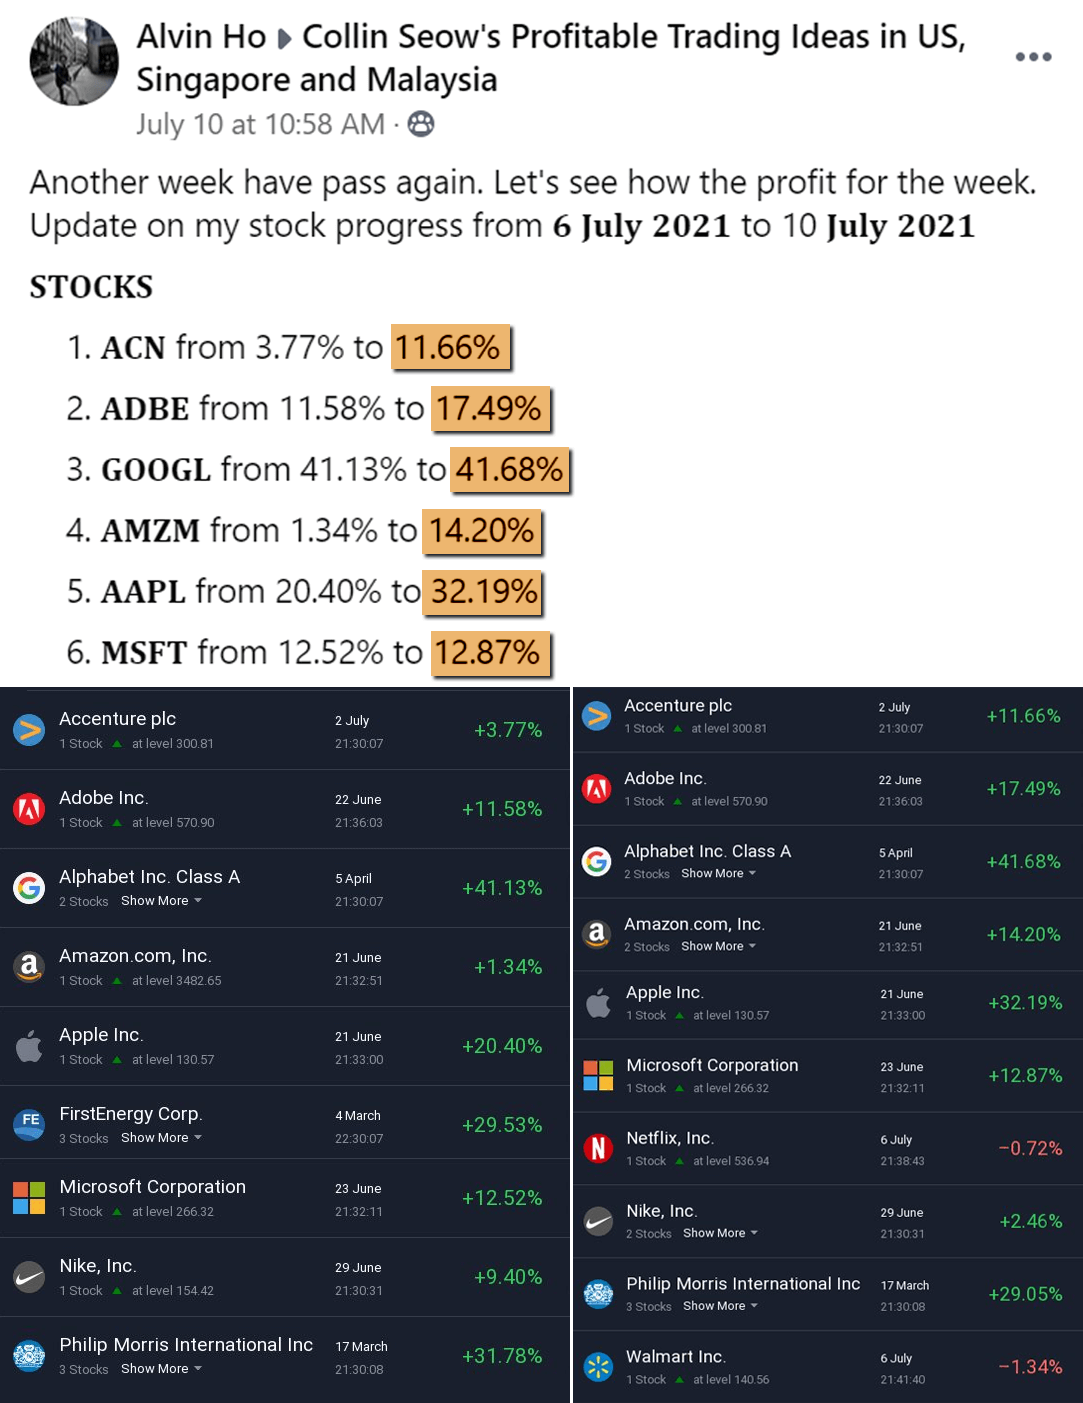Expand Show More under FirstEnergy Corp.
1083x1403 pixels.
161,1138
